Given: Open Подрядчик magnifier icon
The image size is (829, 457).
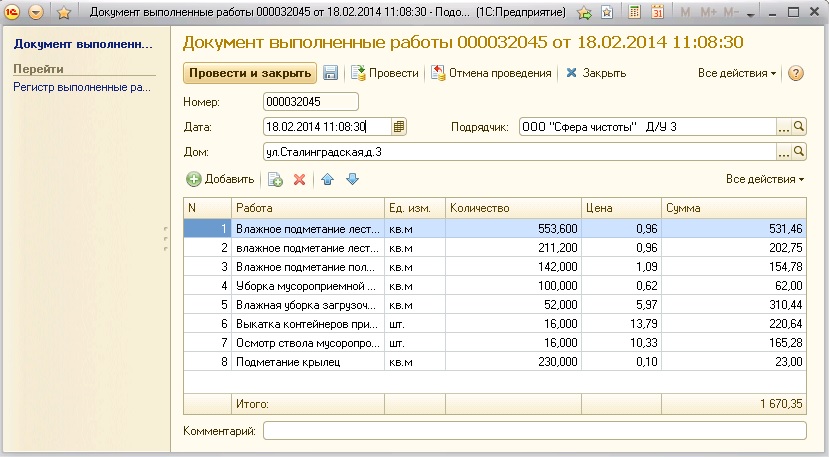Looking at the screenshot, I should 799,126.
